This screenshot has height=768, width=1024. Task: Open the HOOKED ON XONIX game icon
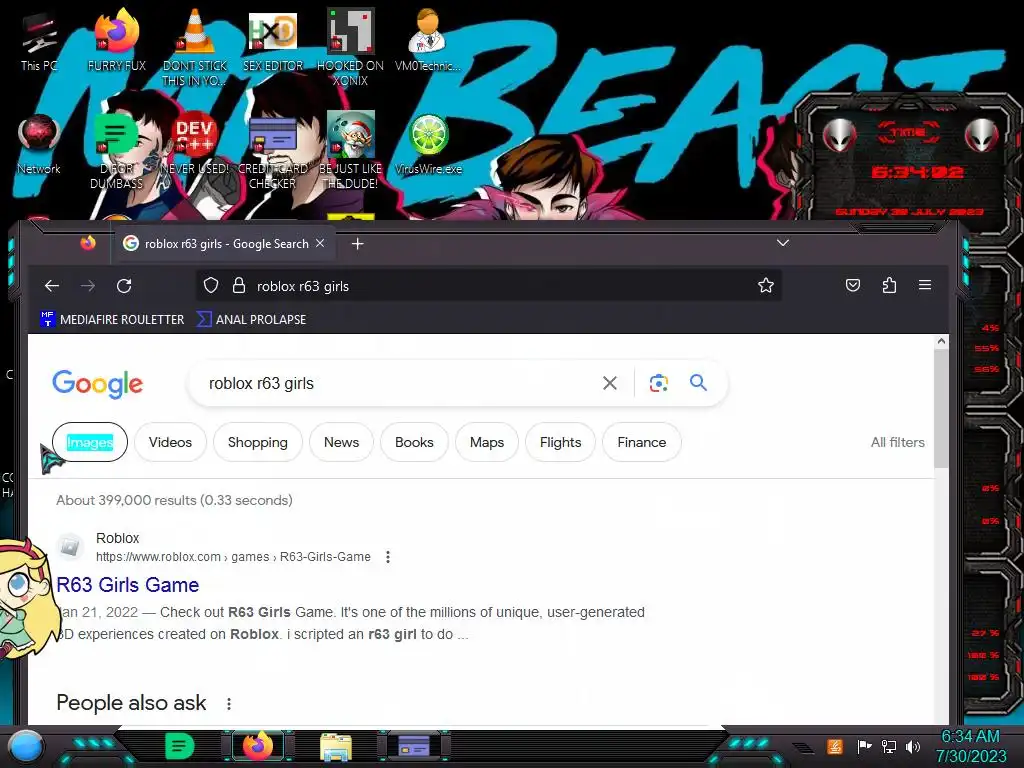click(350, 47)
